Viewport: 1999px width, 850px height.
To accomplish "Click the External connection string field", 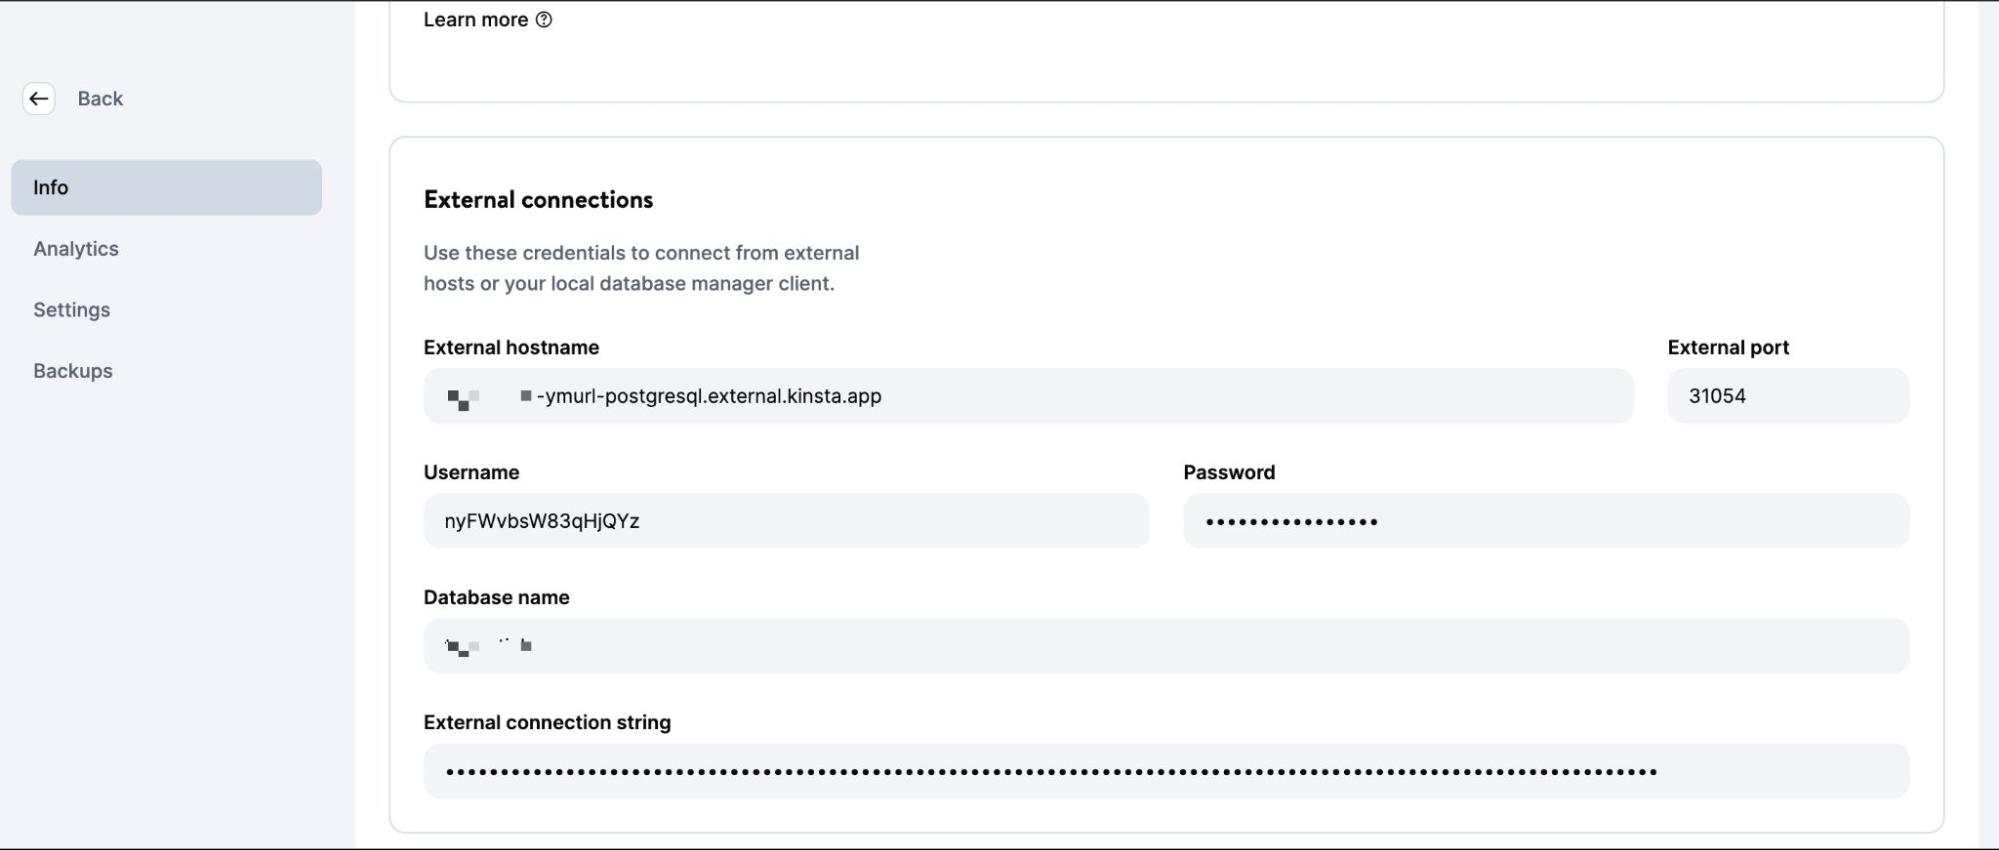I will coord(1166,770).
